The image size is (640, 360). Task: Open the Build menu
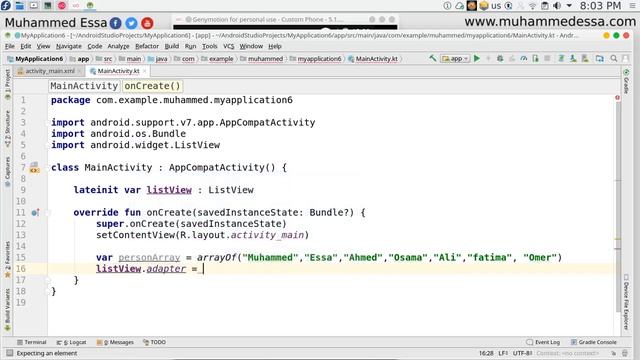pos(172,46)
